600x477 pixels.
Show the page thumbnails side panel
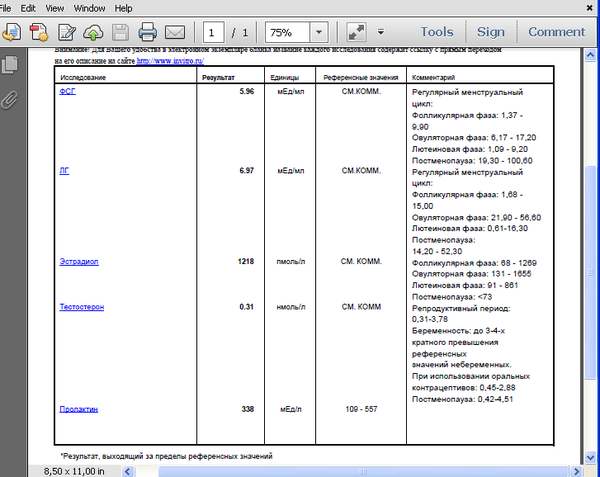[x=10, y=64]
